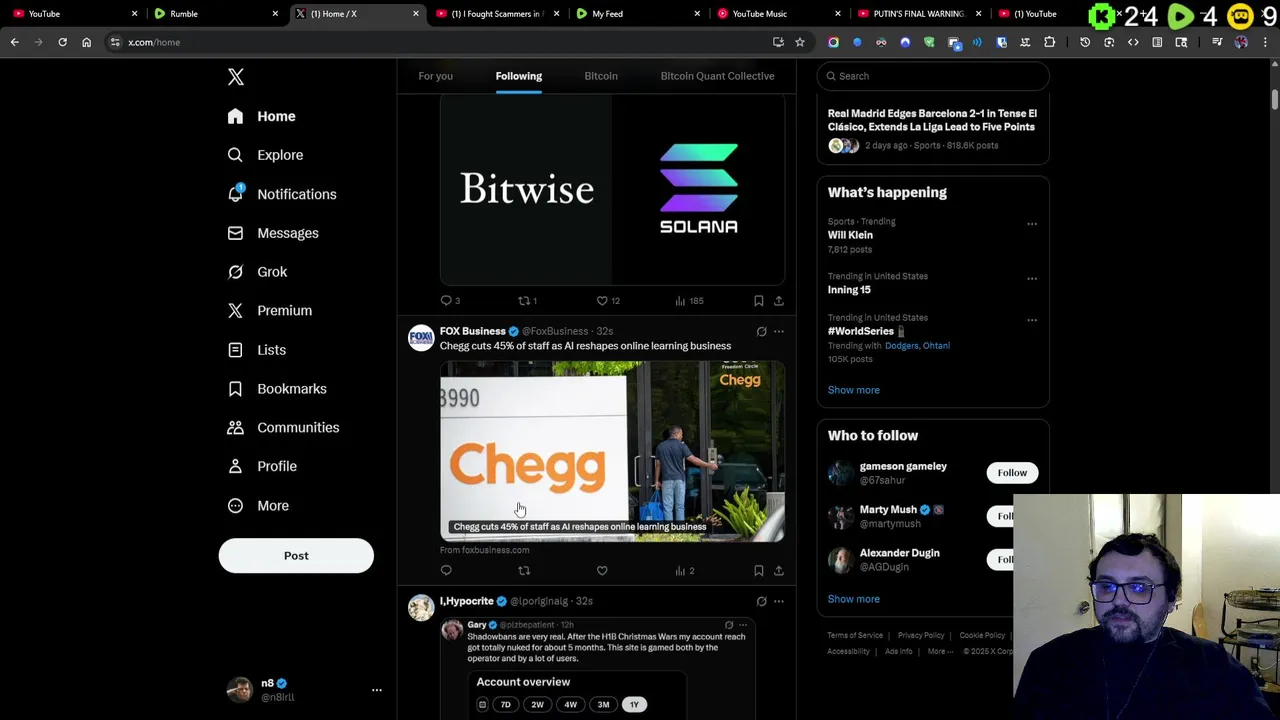The width and height of the screenshot is (1280, 720).
Task: Open the More menu in sidebar
Action: [x=257, y=505]
